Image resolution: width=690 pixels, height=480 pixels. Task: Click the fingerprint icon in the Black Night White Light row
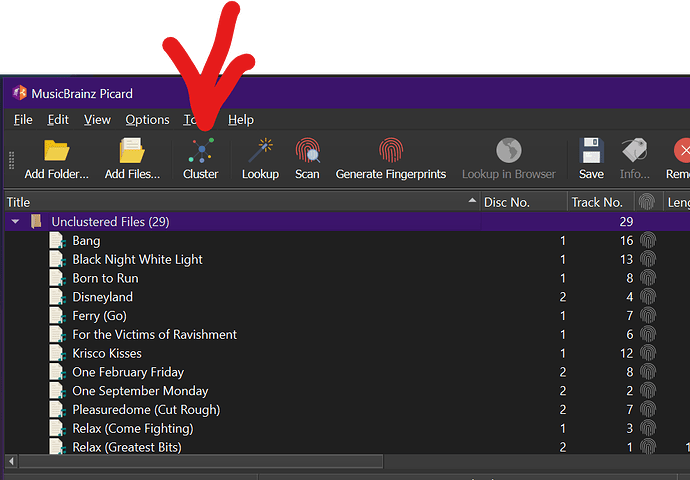click(648, 259)
